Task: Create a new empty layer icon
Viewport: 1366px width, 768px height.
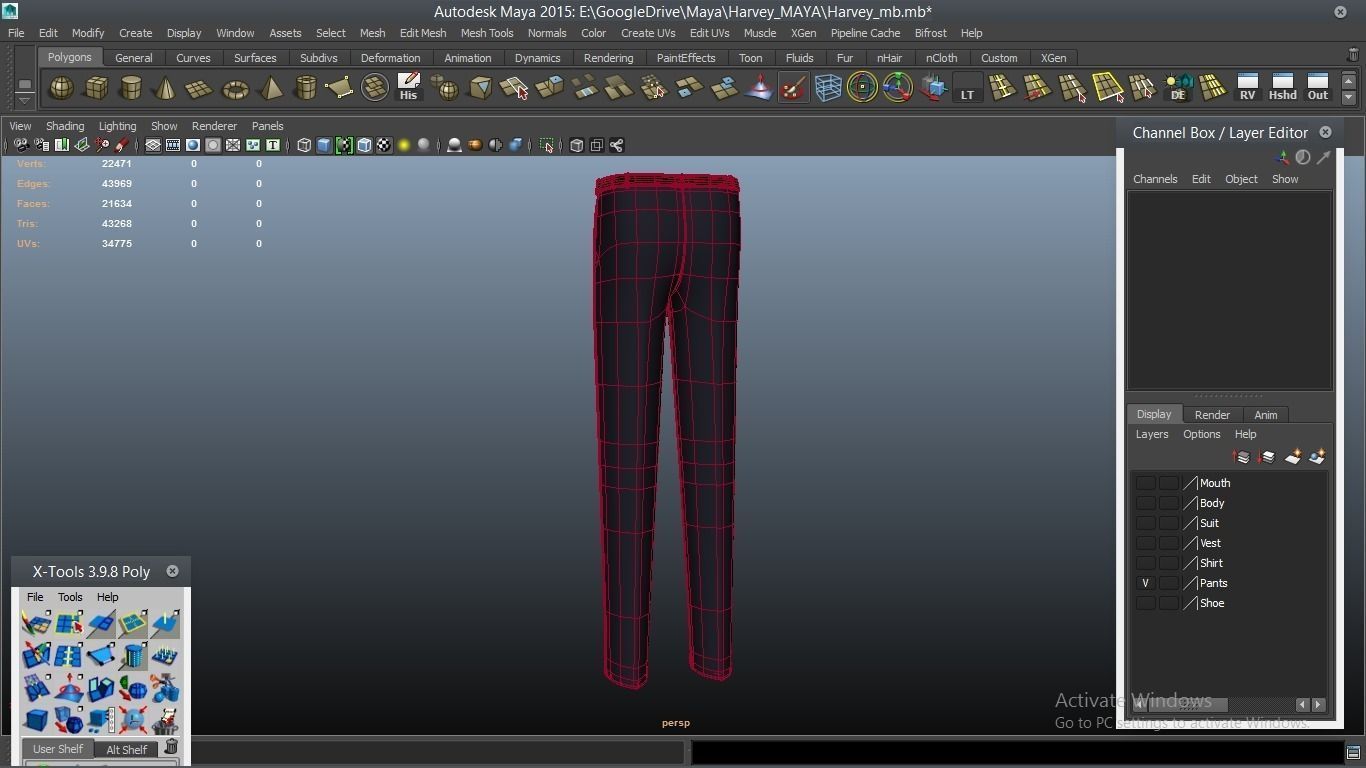Action: pos(1293,457)
